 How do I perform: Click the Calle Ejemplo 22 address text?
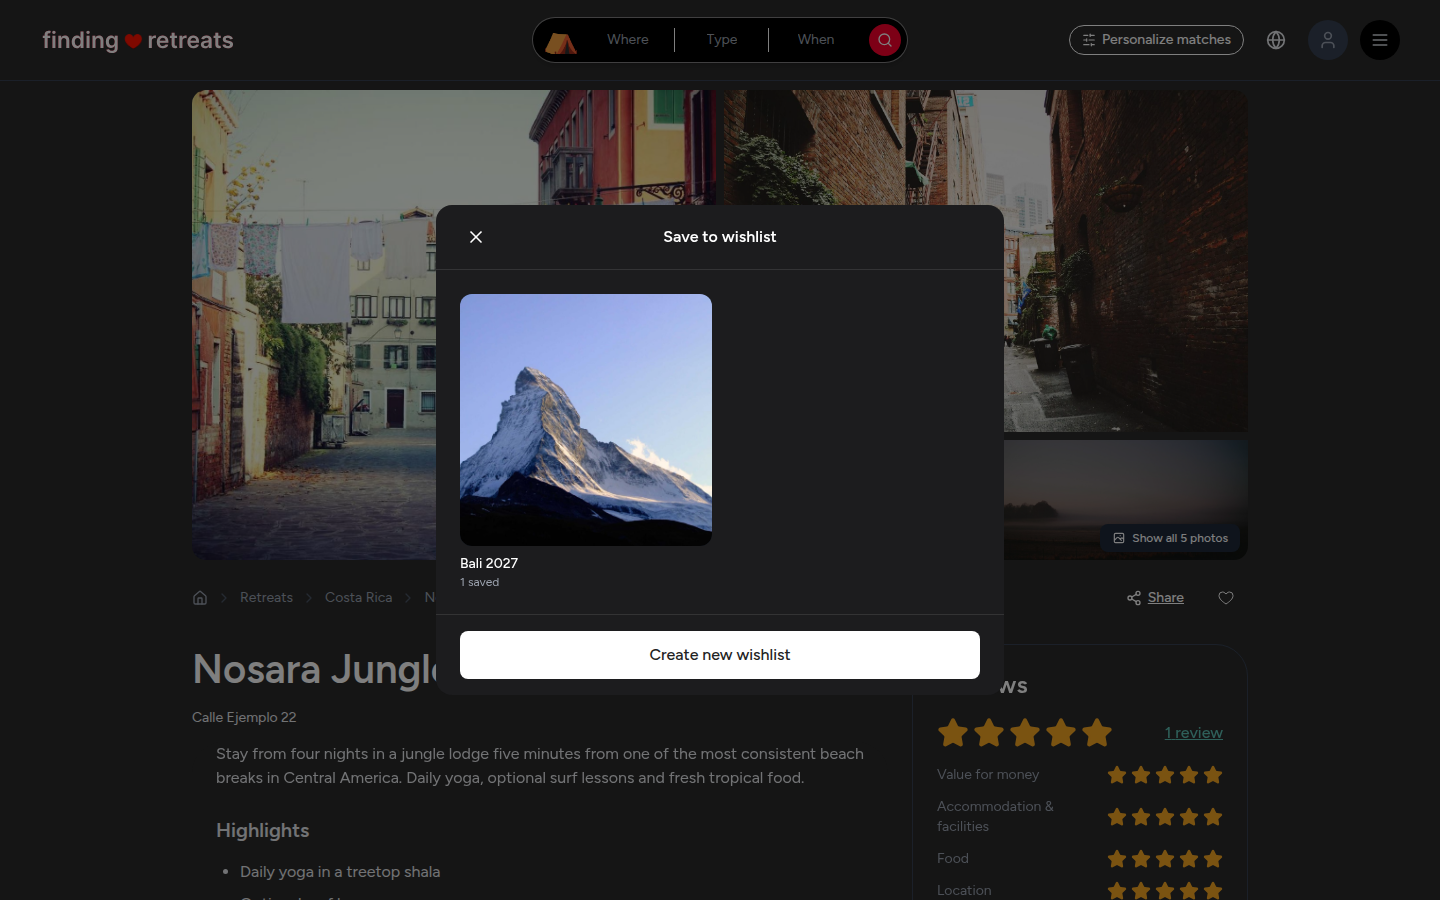point(244,717)
